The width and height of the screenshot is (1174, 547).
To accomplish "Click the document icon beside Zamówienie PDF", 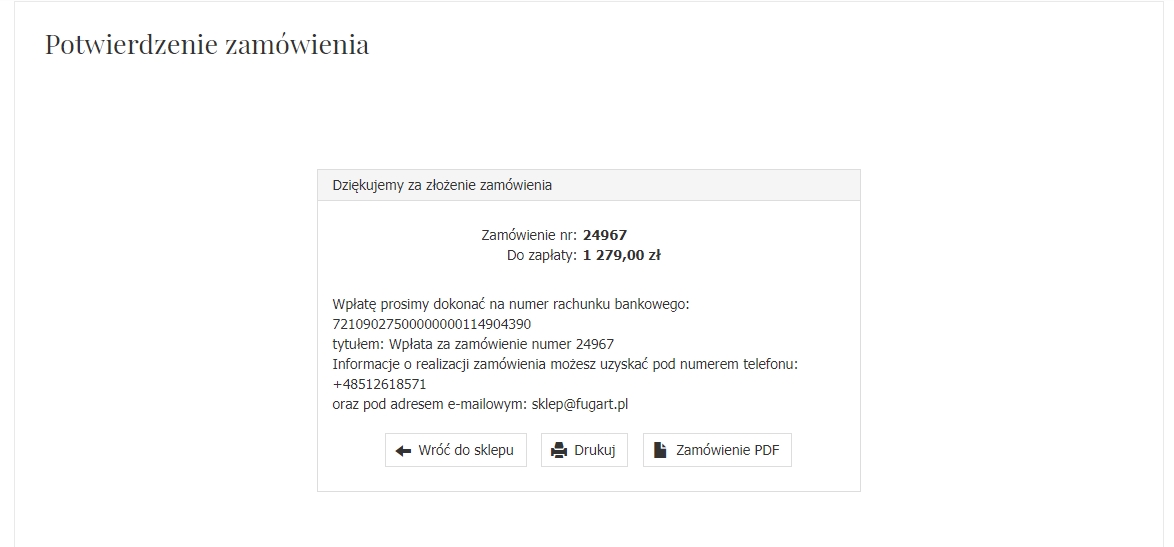I will 660,451.
